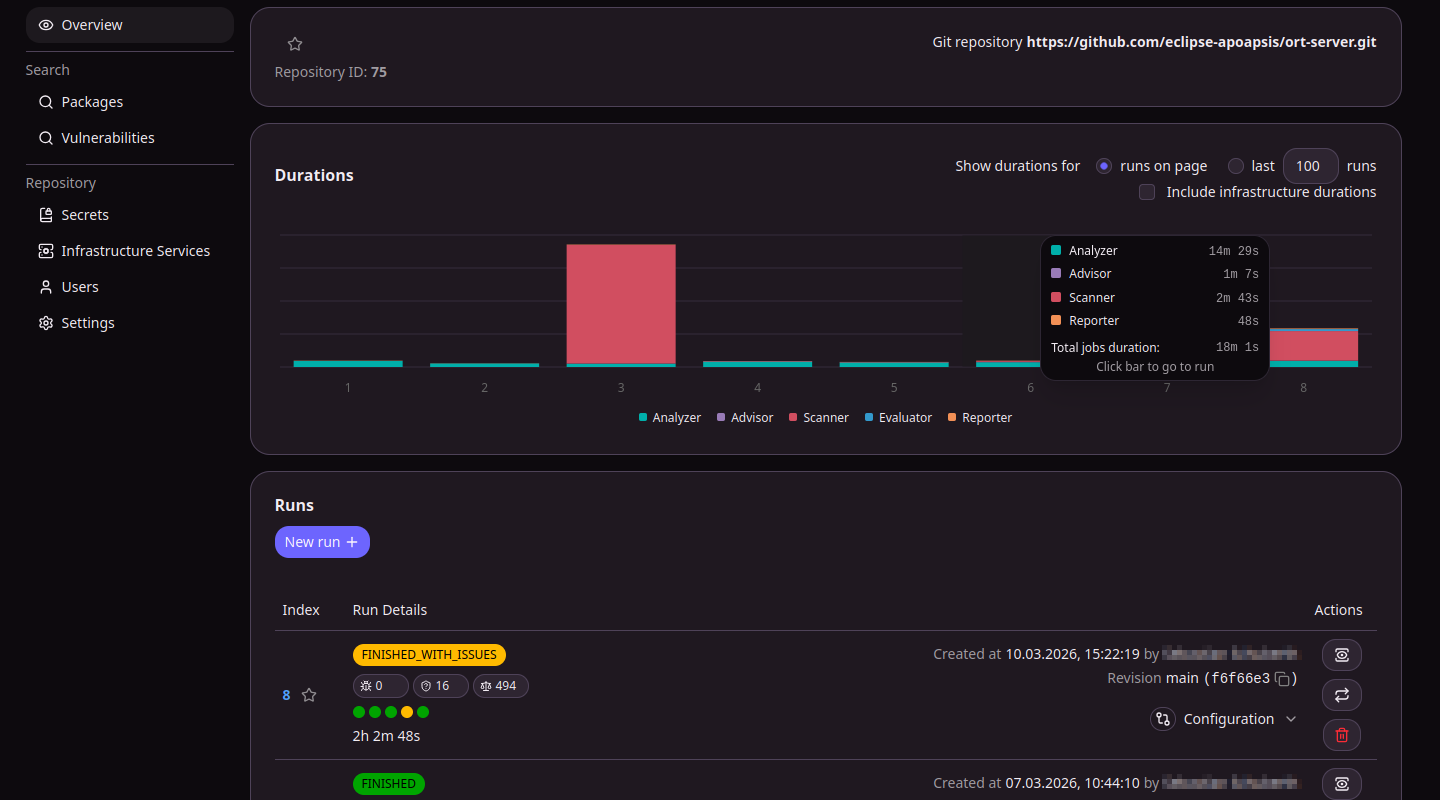Toggle Advisor series in chart legend

tap(745, 418)
